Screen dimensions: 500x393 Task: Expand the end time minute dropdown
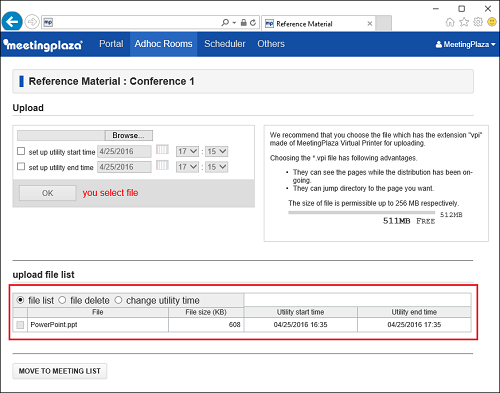point(216,167)
